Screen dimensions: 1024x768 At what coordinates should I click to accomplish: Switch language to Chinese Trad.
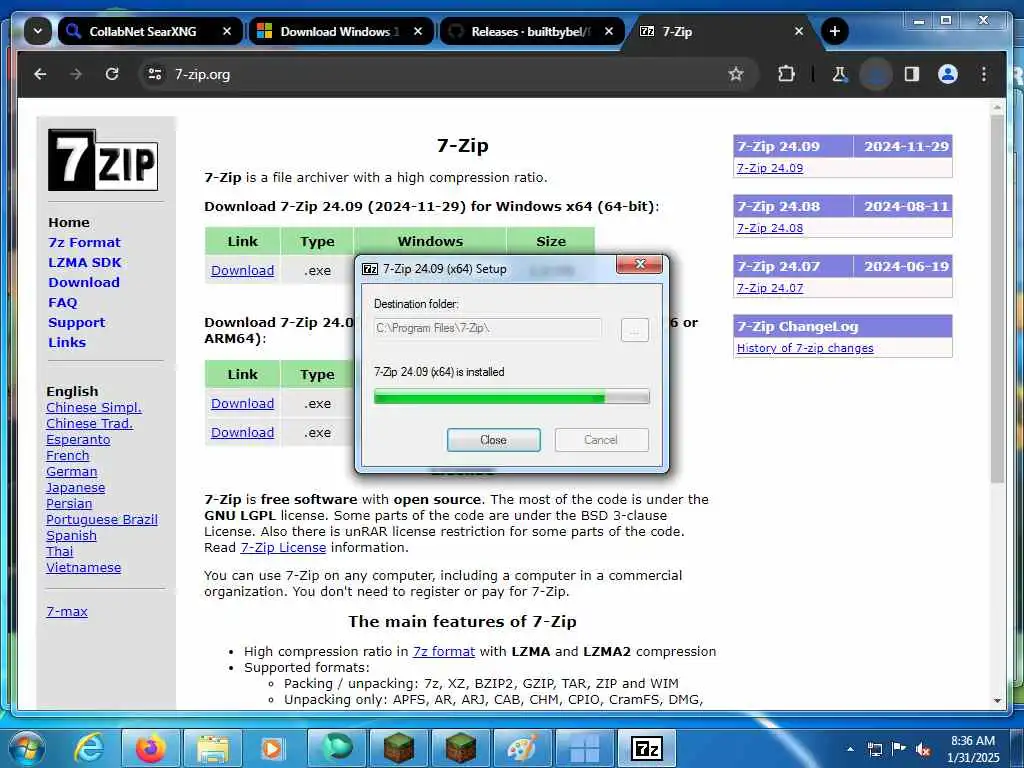pos(89,424)
